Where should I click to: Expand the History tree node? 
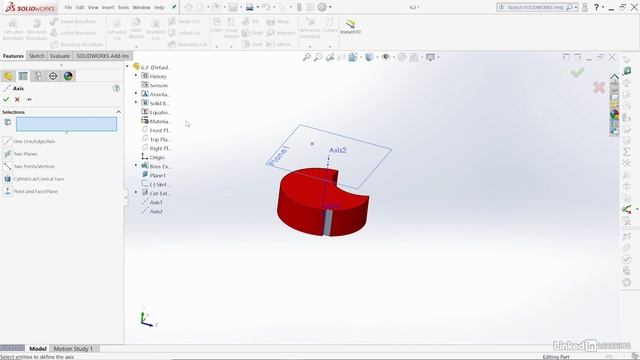click(136, 76)
